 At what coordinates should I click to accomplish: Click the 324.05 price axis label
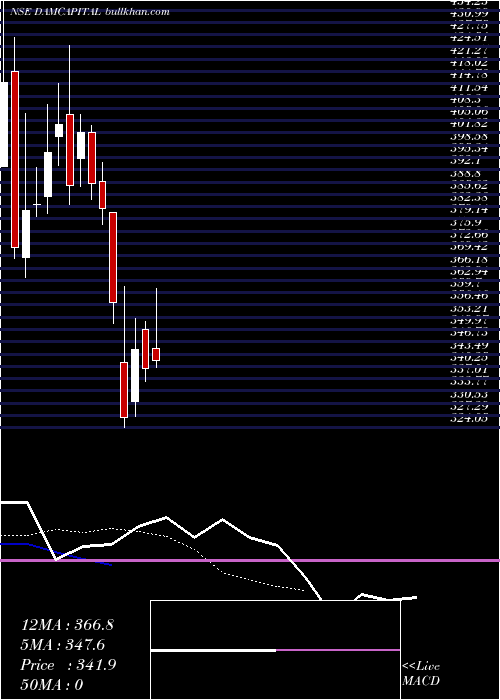point(469,419)
